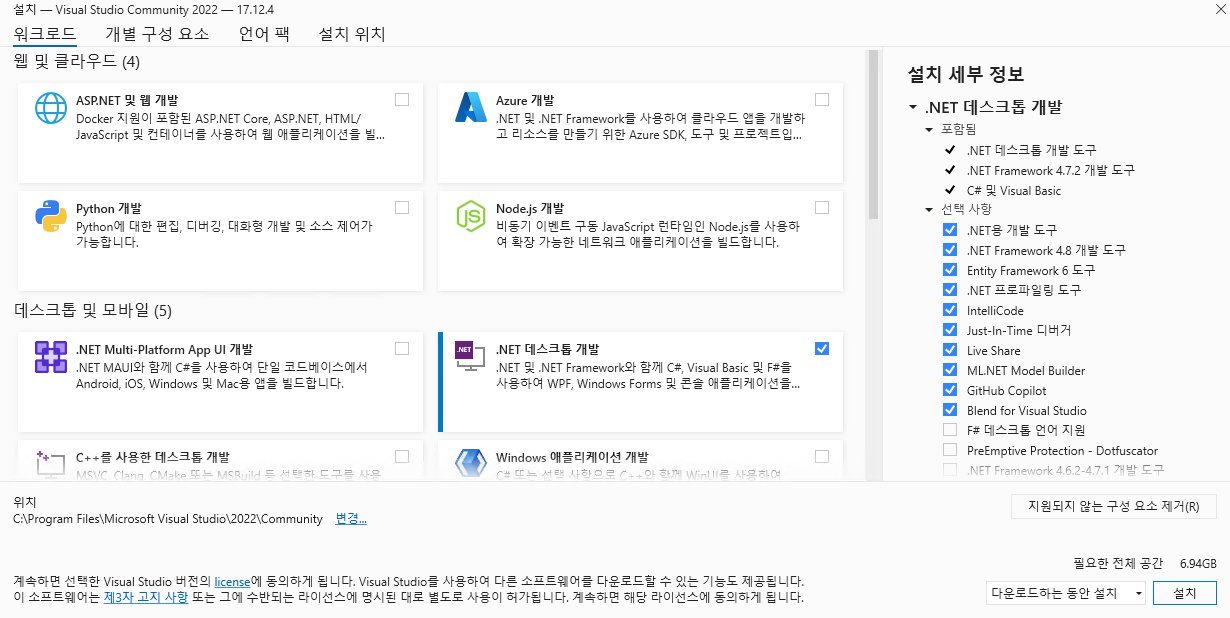Screen dimensions: 1230x618
Task: Uncheck the Live Share component
Action: pos(949,350)
